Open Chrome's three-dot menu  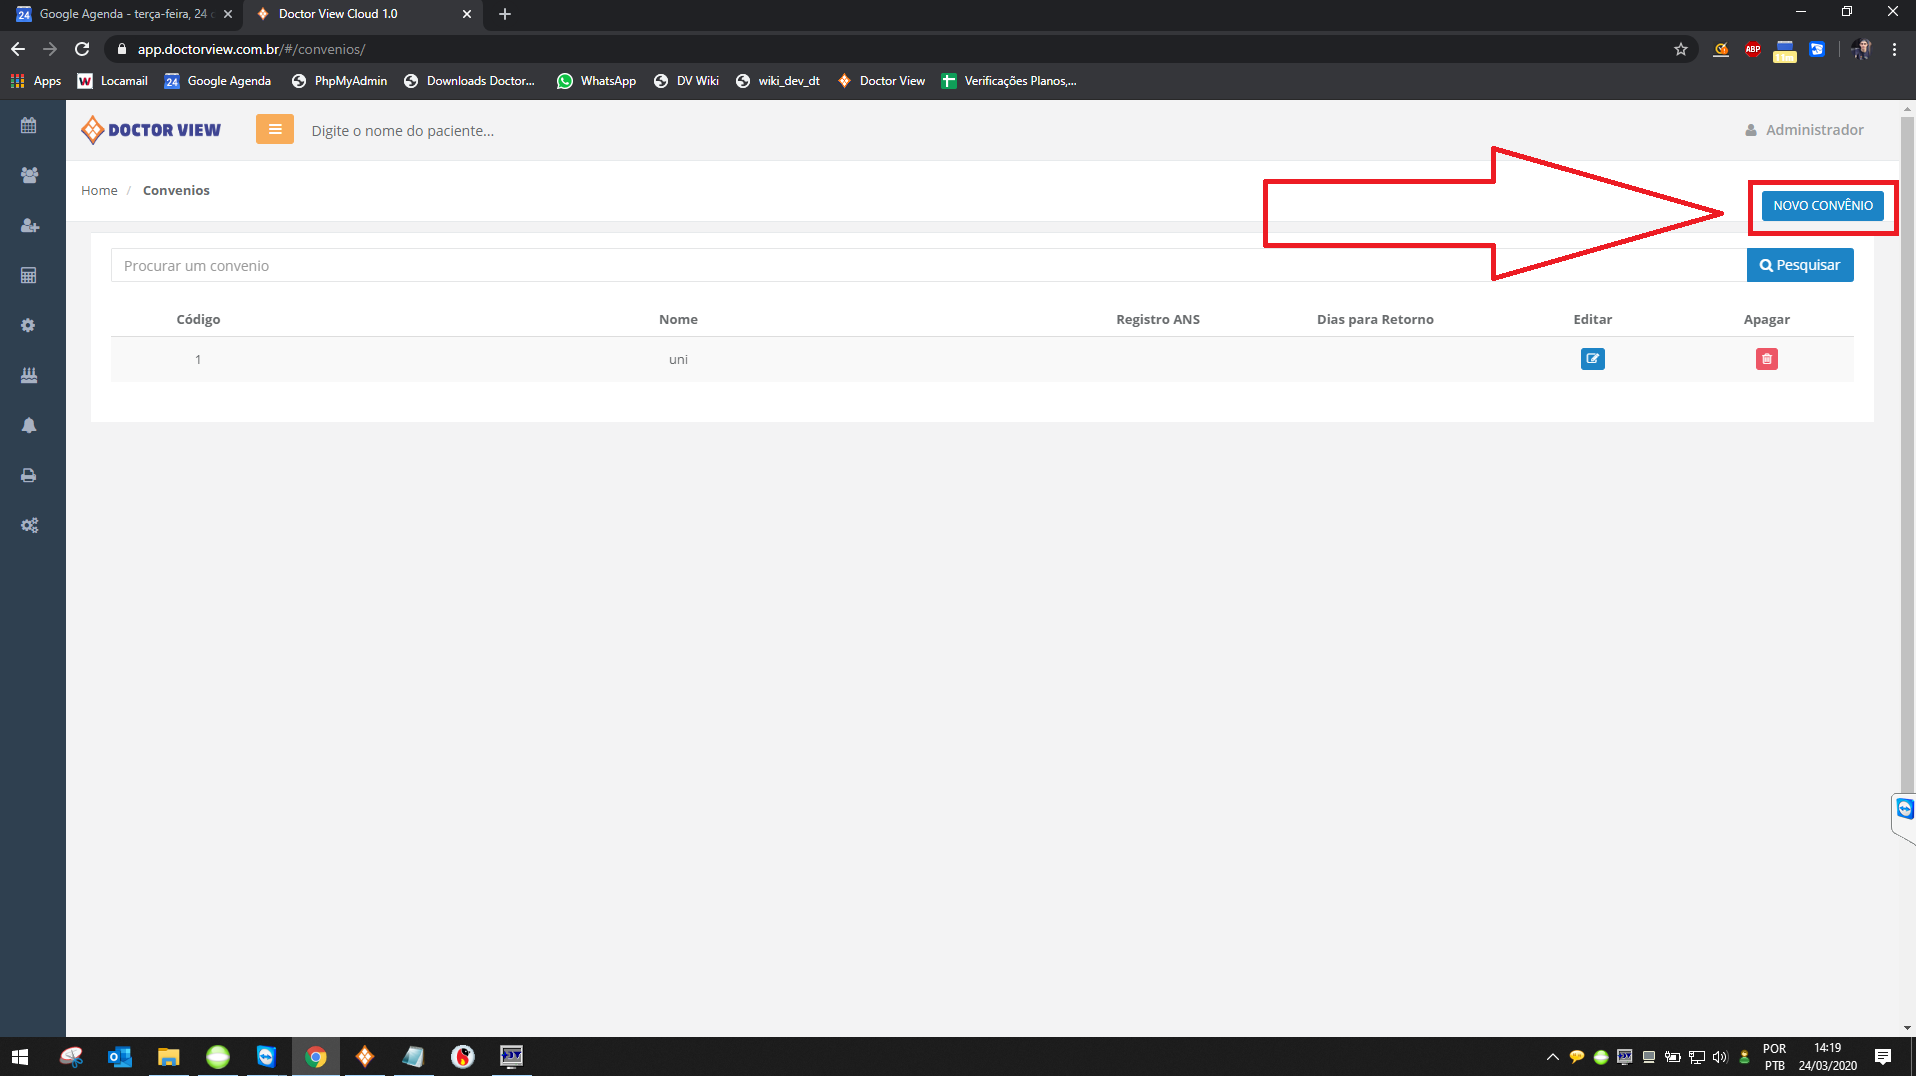click(x=1894, y=49)
